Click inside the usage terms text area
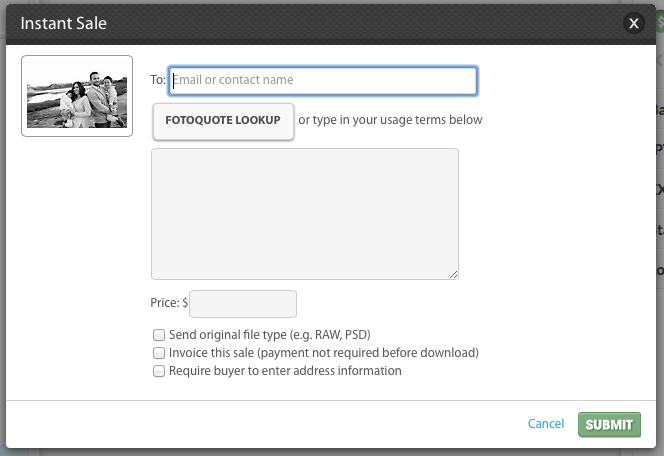The height and width of the screenshot is (456, 664). 304,214
